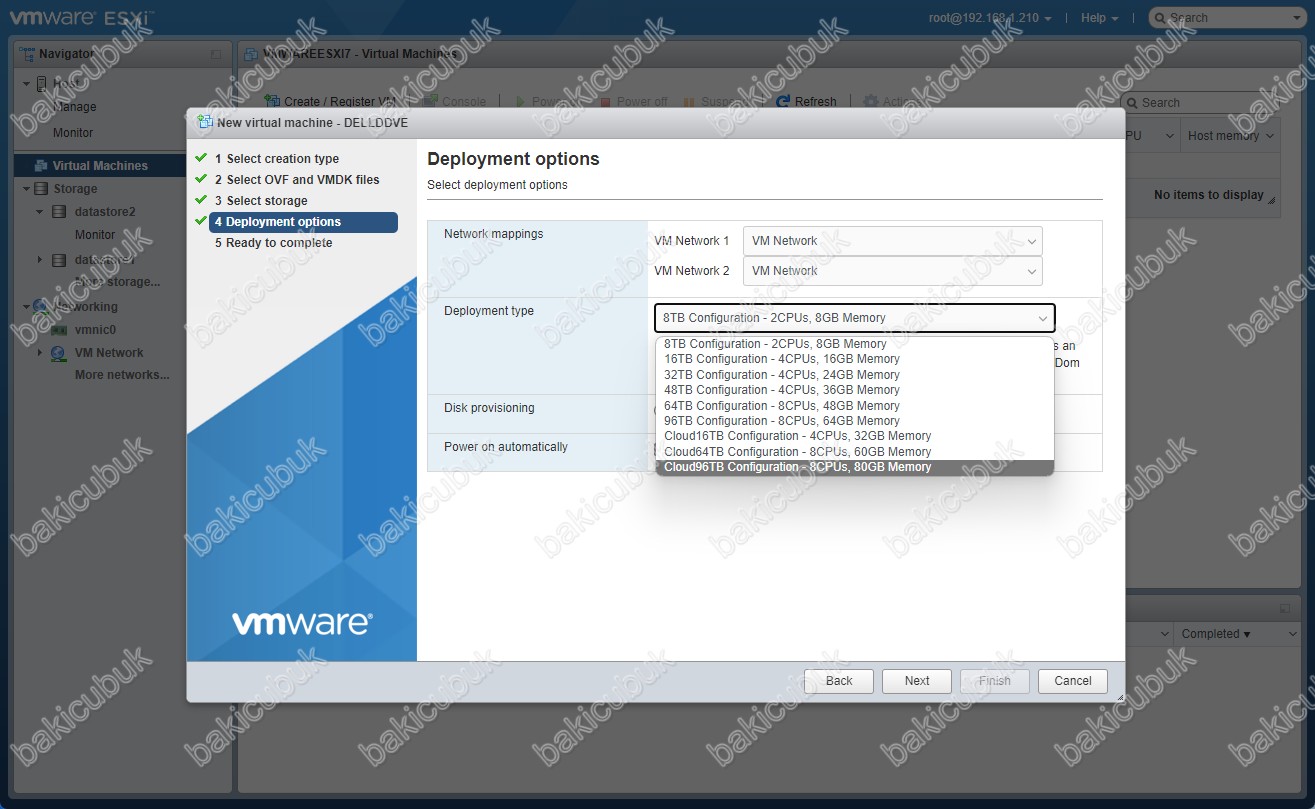Select 48TB Configuration - 4CPUs, 36GB Memory option

(x=855, y=390)
